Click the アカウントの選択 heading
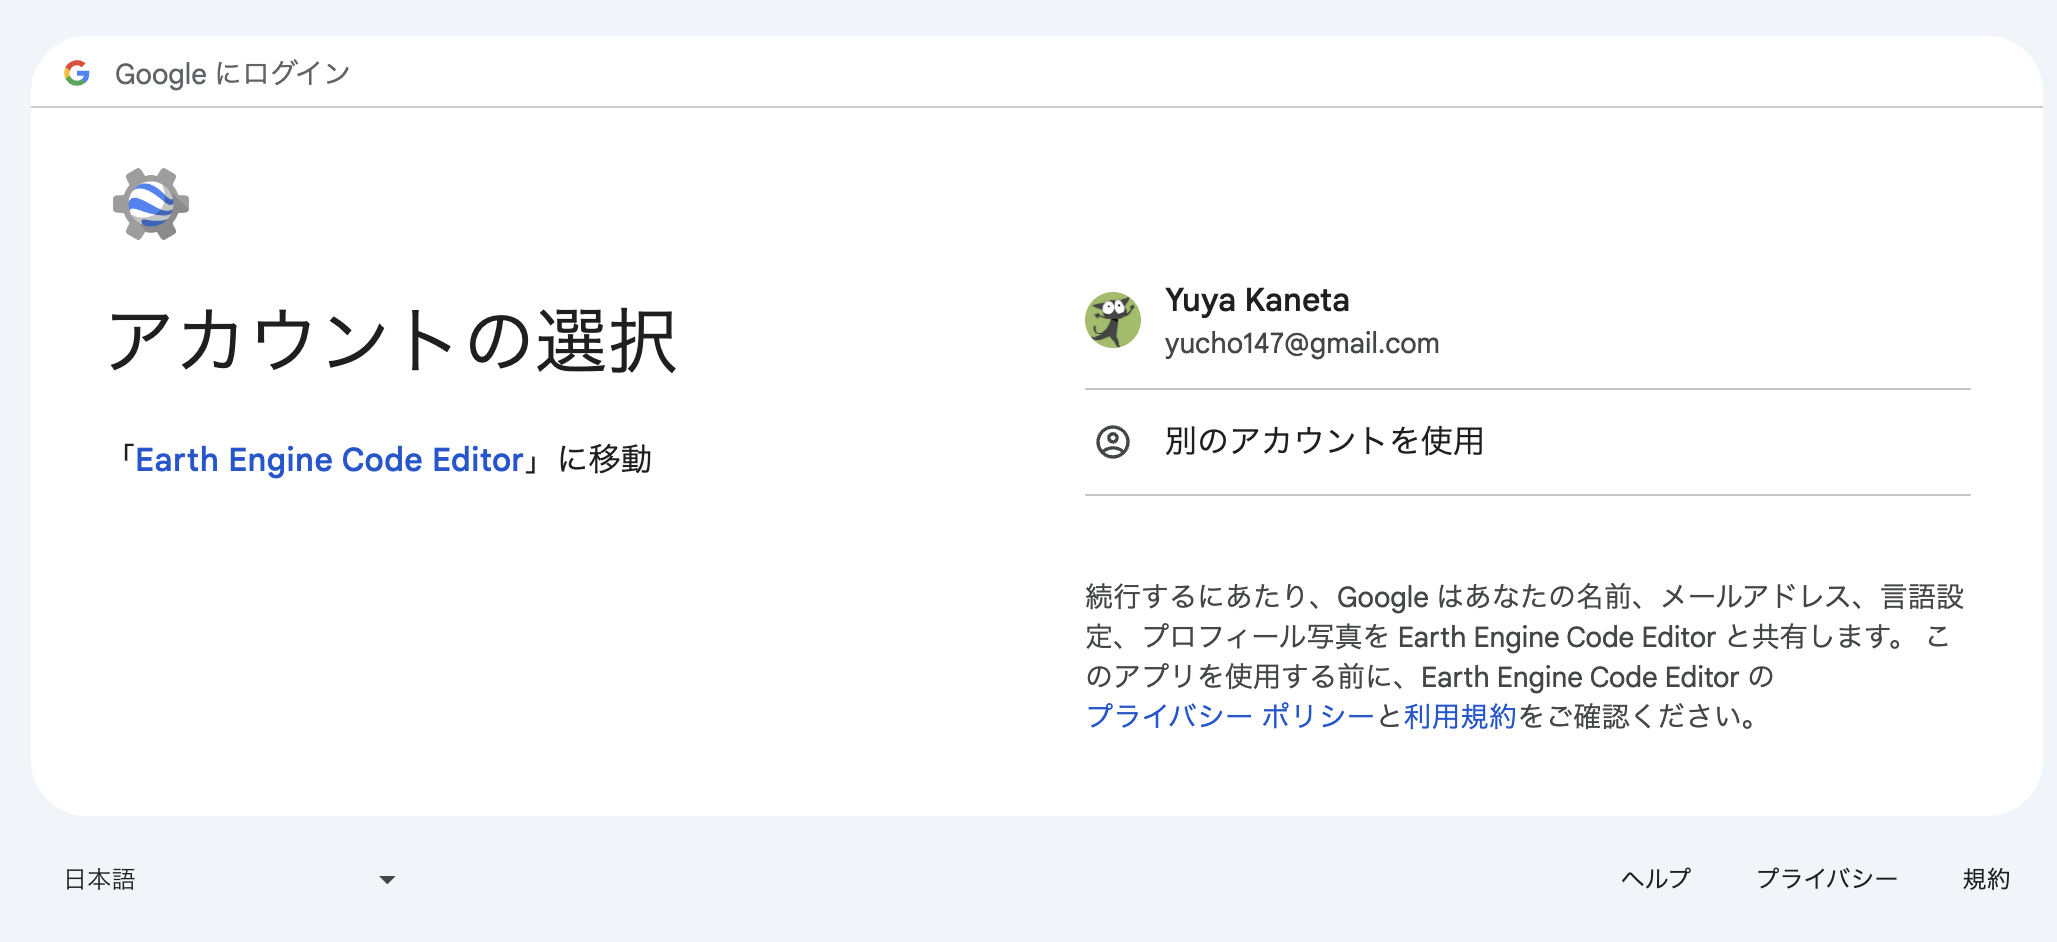The width and height of the screenshot is (2057, 942). [392, 341]
